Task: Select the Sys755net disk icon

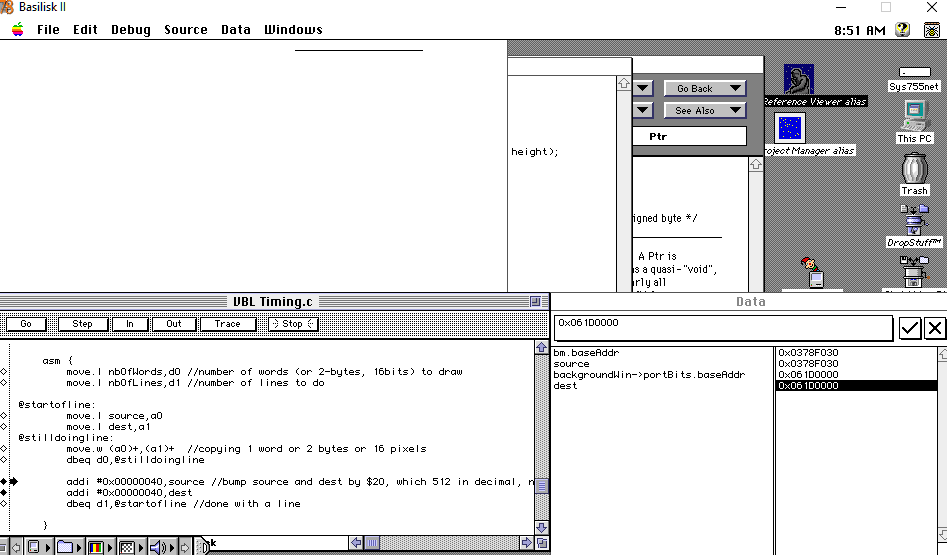Action: click(914, 72)
